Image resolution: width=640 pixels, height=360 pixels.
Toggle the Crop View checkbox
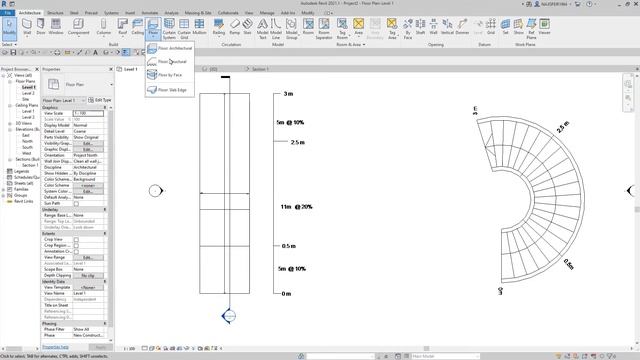tap(76, 240)
